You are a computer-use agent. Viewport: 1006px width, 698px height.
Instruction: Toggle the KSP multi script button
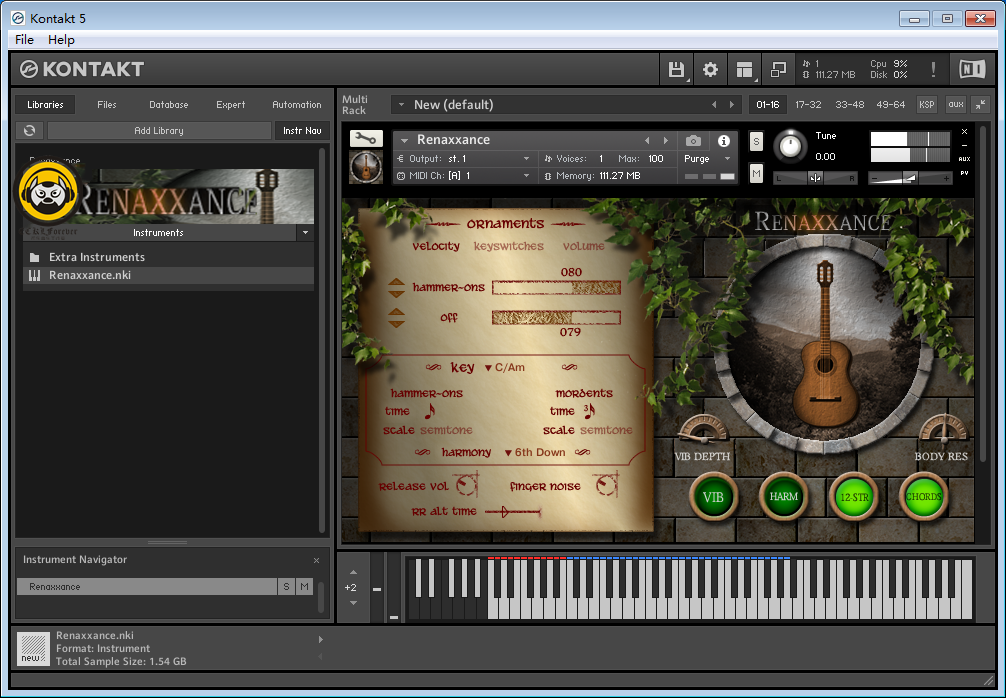(926, 104)
